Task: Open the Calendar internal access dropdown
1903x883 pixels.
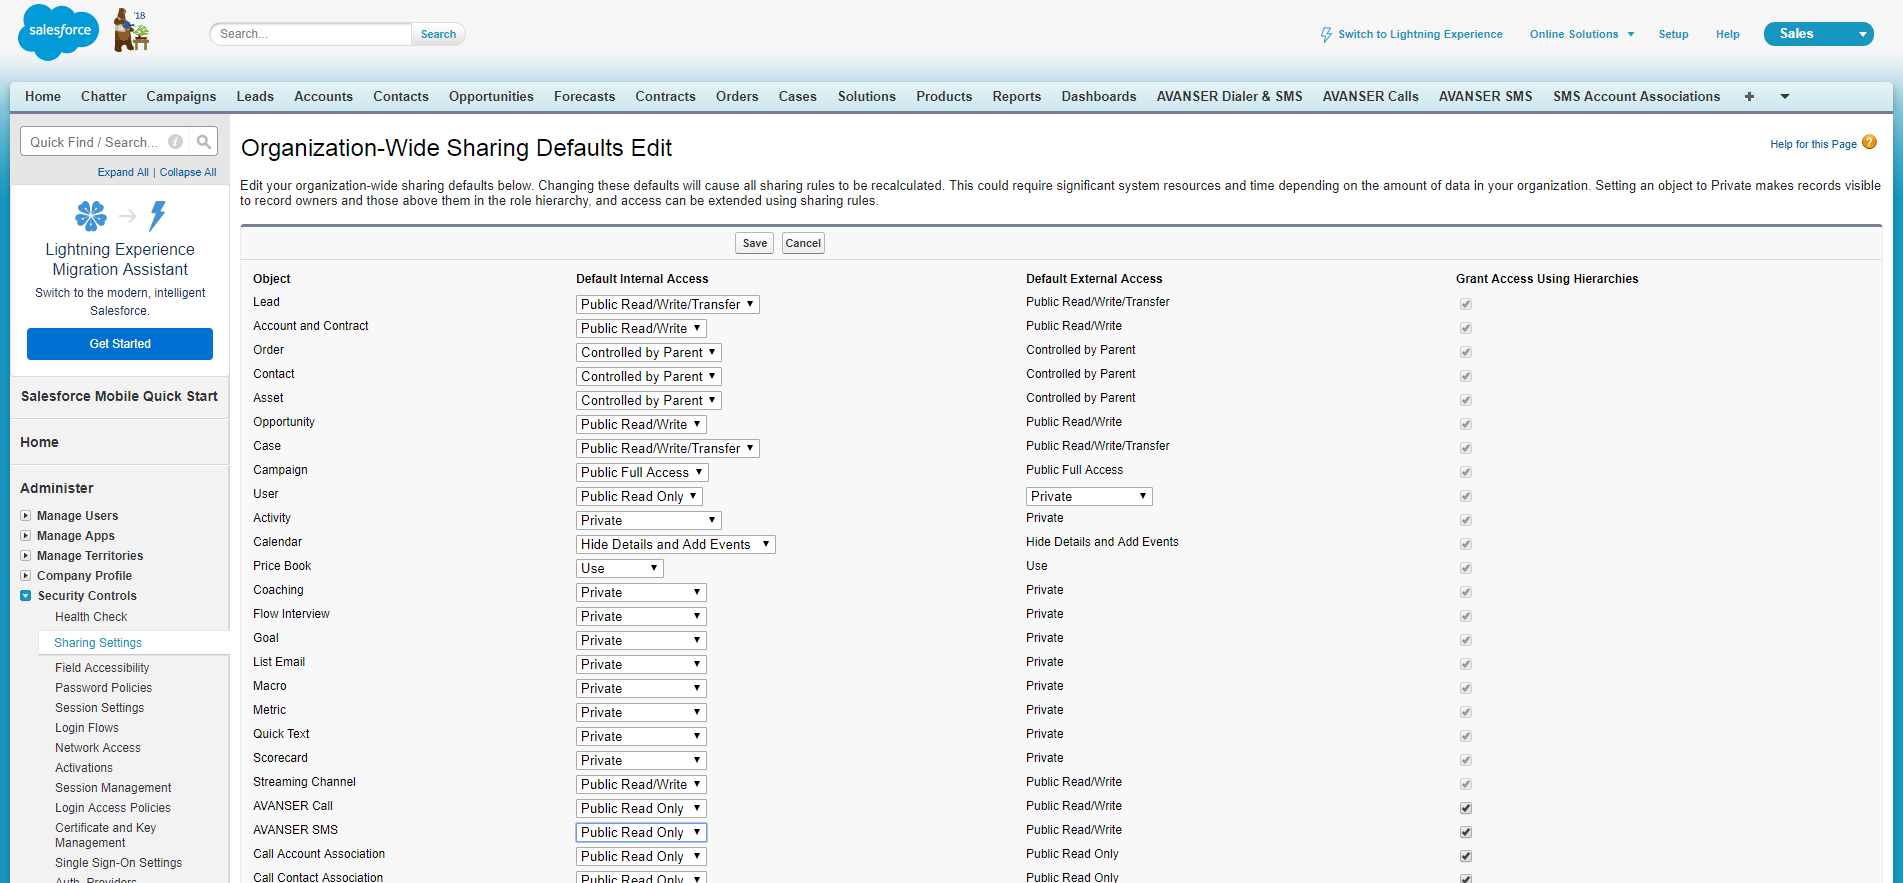Action: [676, 544]
